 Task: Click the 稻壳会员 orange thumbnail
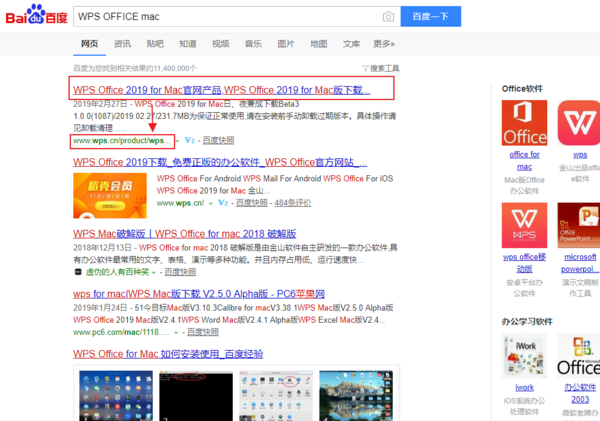pos(110,196)
